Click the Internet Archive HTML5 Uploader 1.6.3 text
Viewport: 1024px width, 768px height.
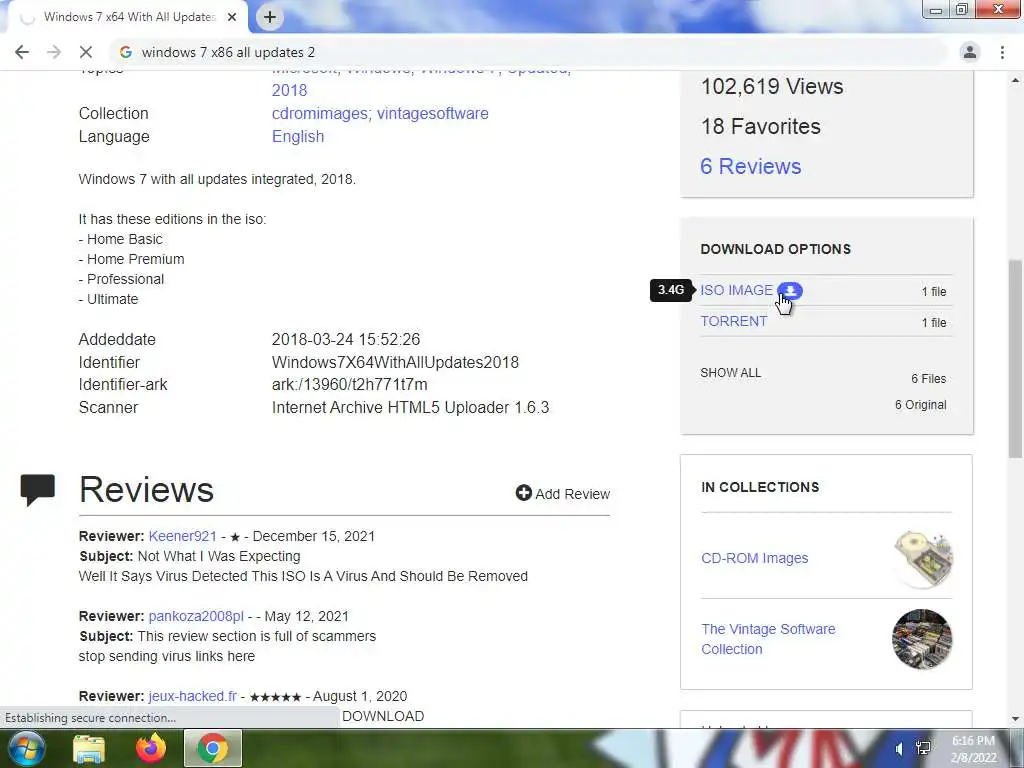point(410,408)
